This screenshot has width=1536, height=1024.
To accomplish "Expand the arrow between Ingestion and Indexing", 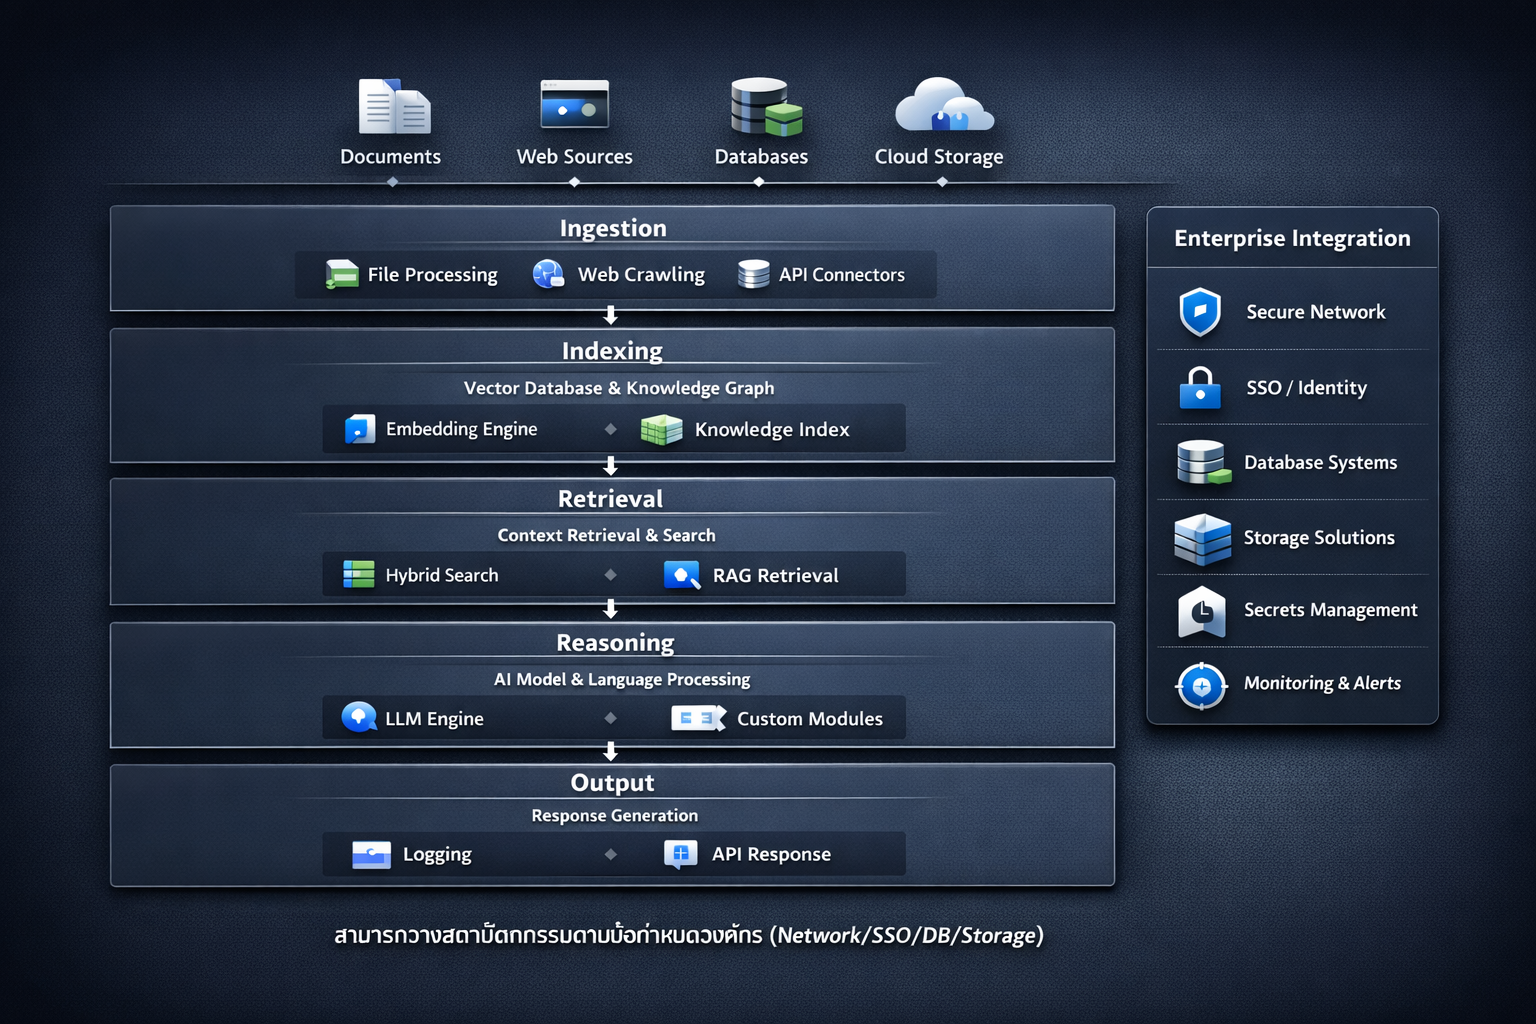I will point(611,316).
